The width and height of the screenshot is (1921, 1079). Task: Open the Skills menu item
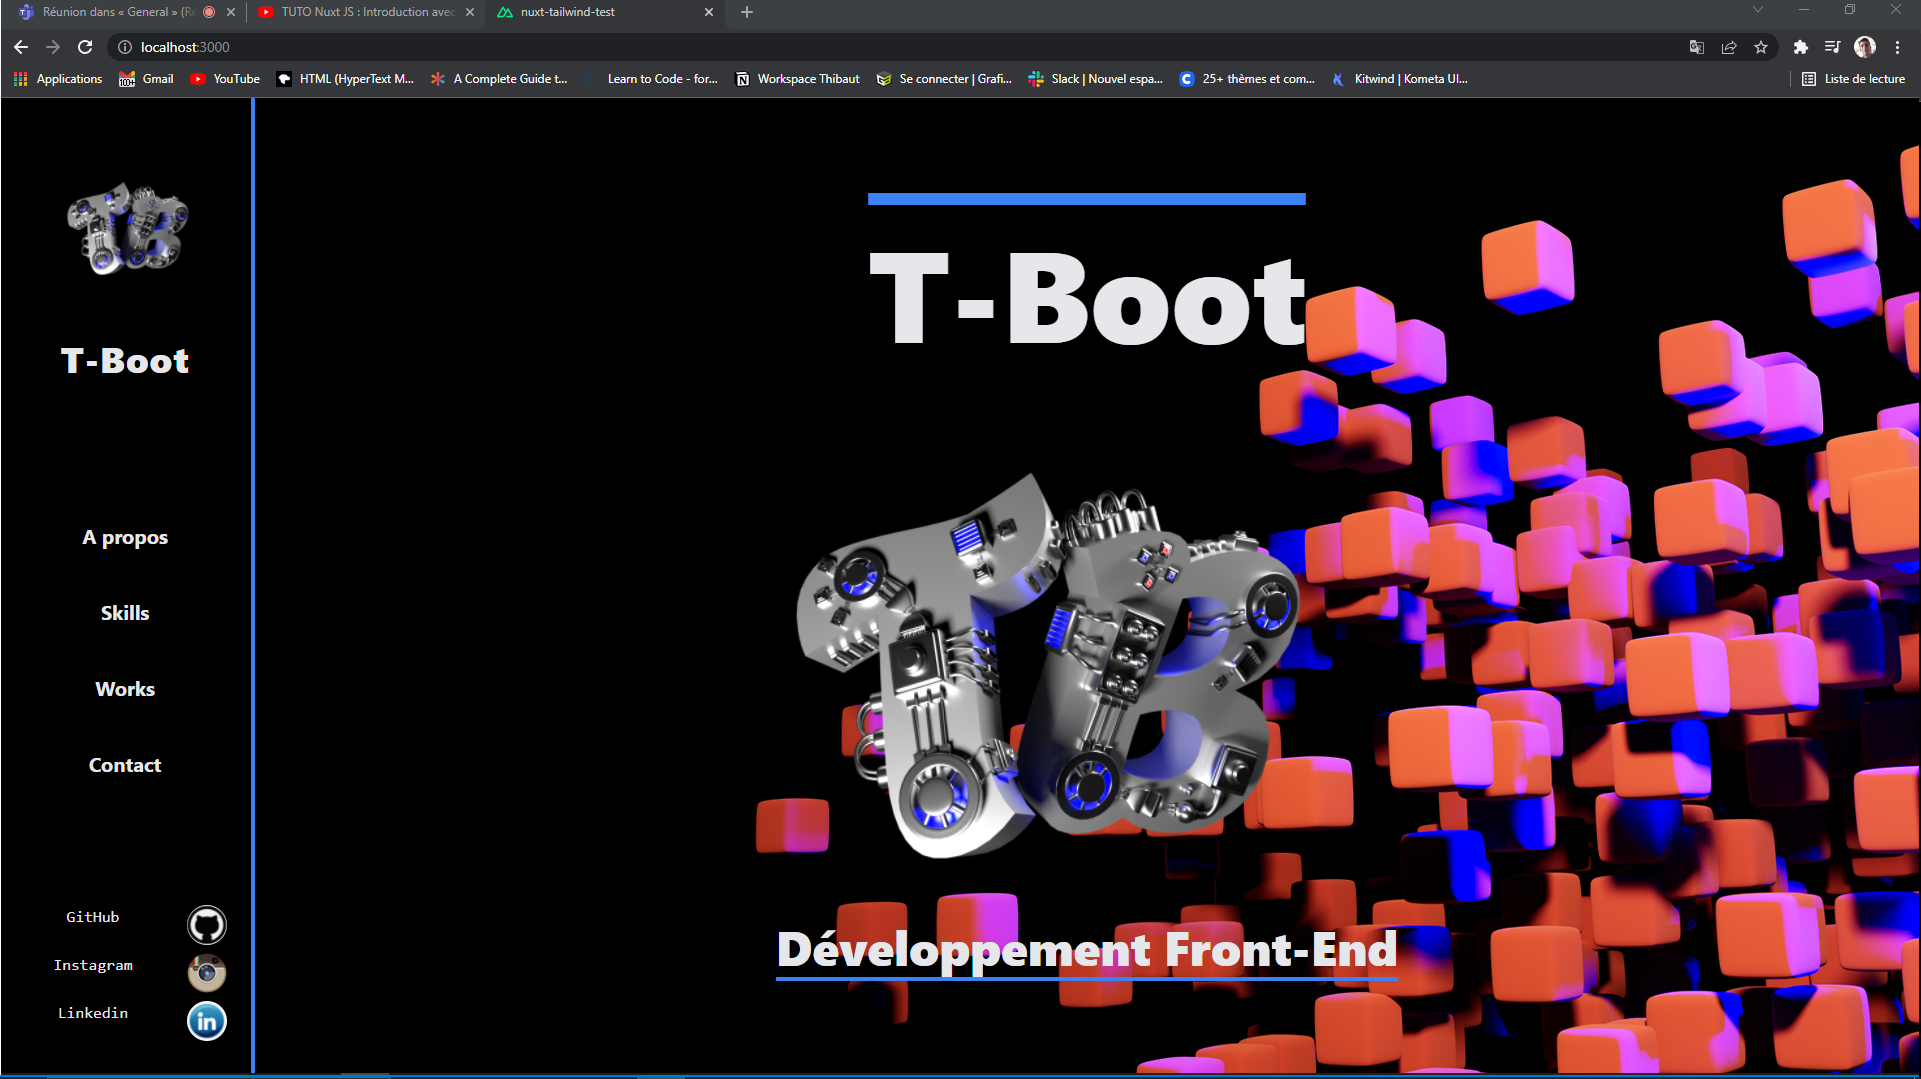pos(125,613)
